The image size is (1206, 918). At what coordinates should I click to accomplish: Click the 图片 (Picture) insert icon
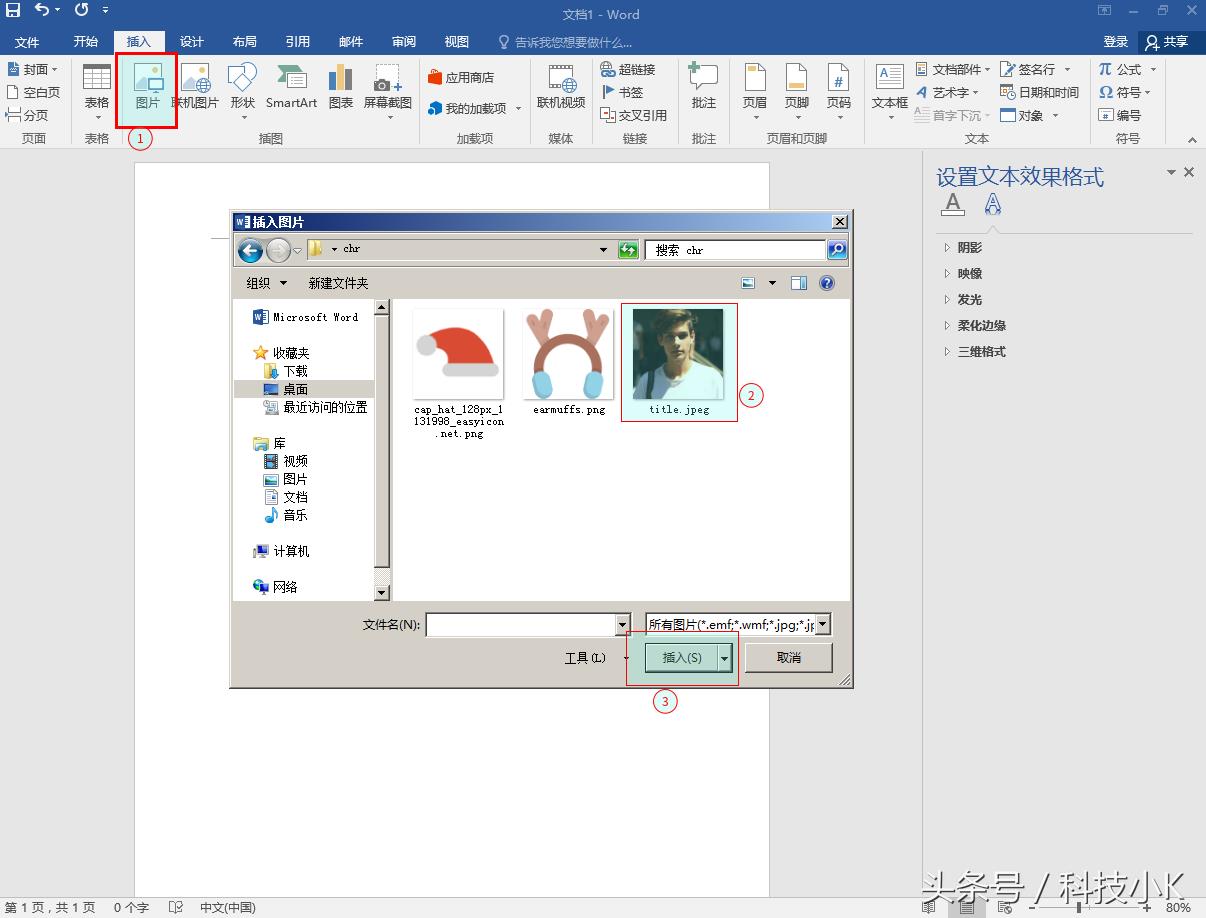pyautogui.click(x=147, y=86)
